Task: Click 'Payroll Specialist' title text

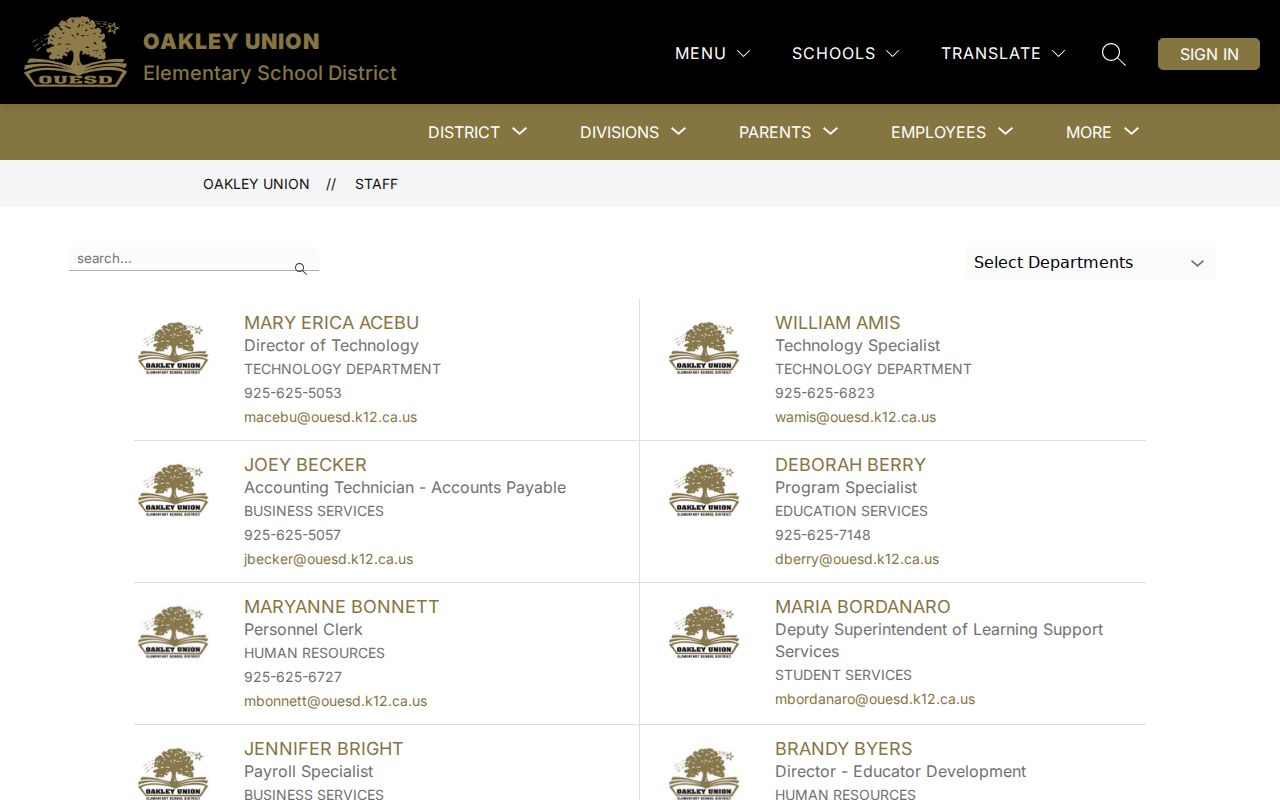Action: (x=308, y=772)
